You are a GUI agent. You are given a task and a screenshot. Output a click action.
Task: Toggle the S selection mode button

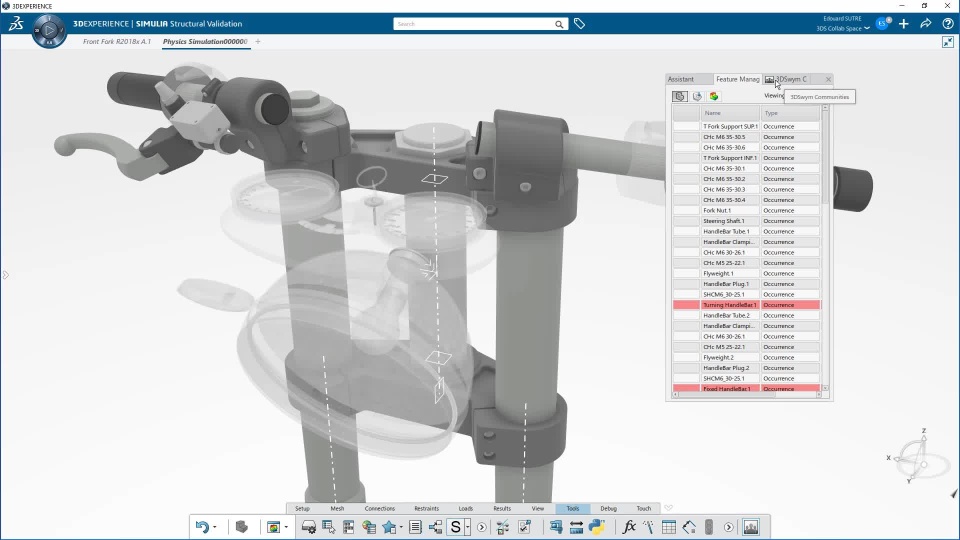click(x=456, y=527)
